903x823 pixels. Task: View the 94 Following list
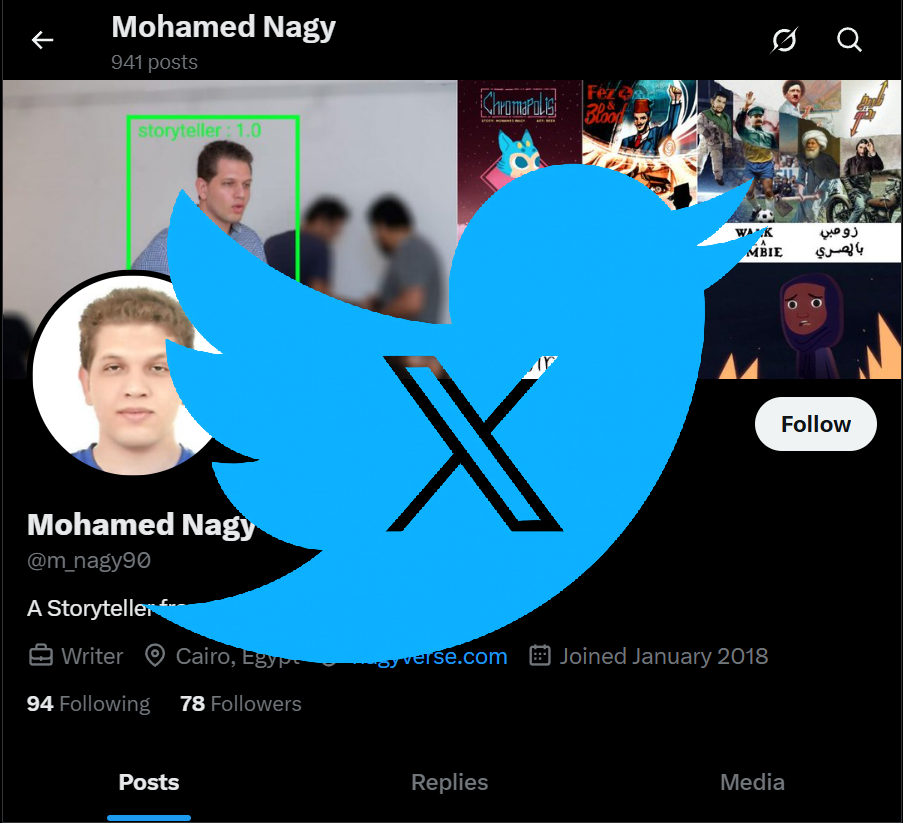pos(88,704)
